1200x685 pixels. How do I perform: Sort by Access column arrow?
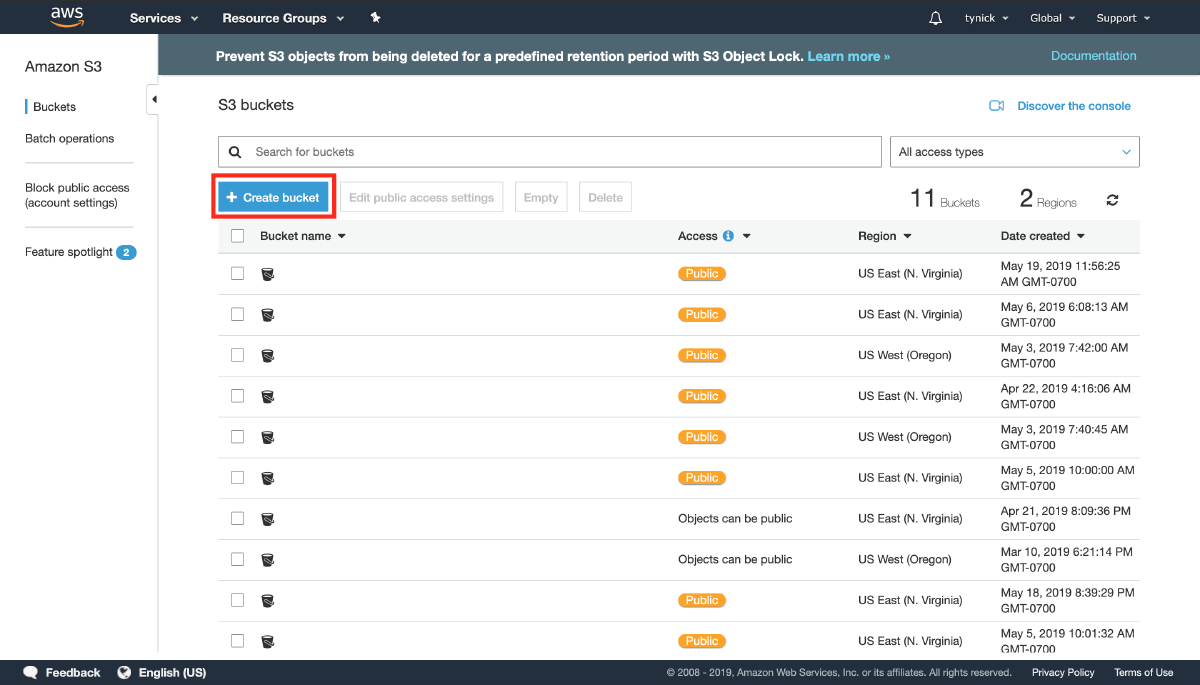click(x=746, y=237)
